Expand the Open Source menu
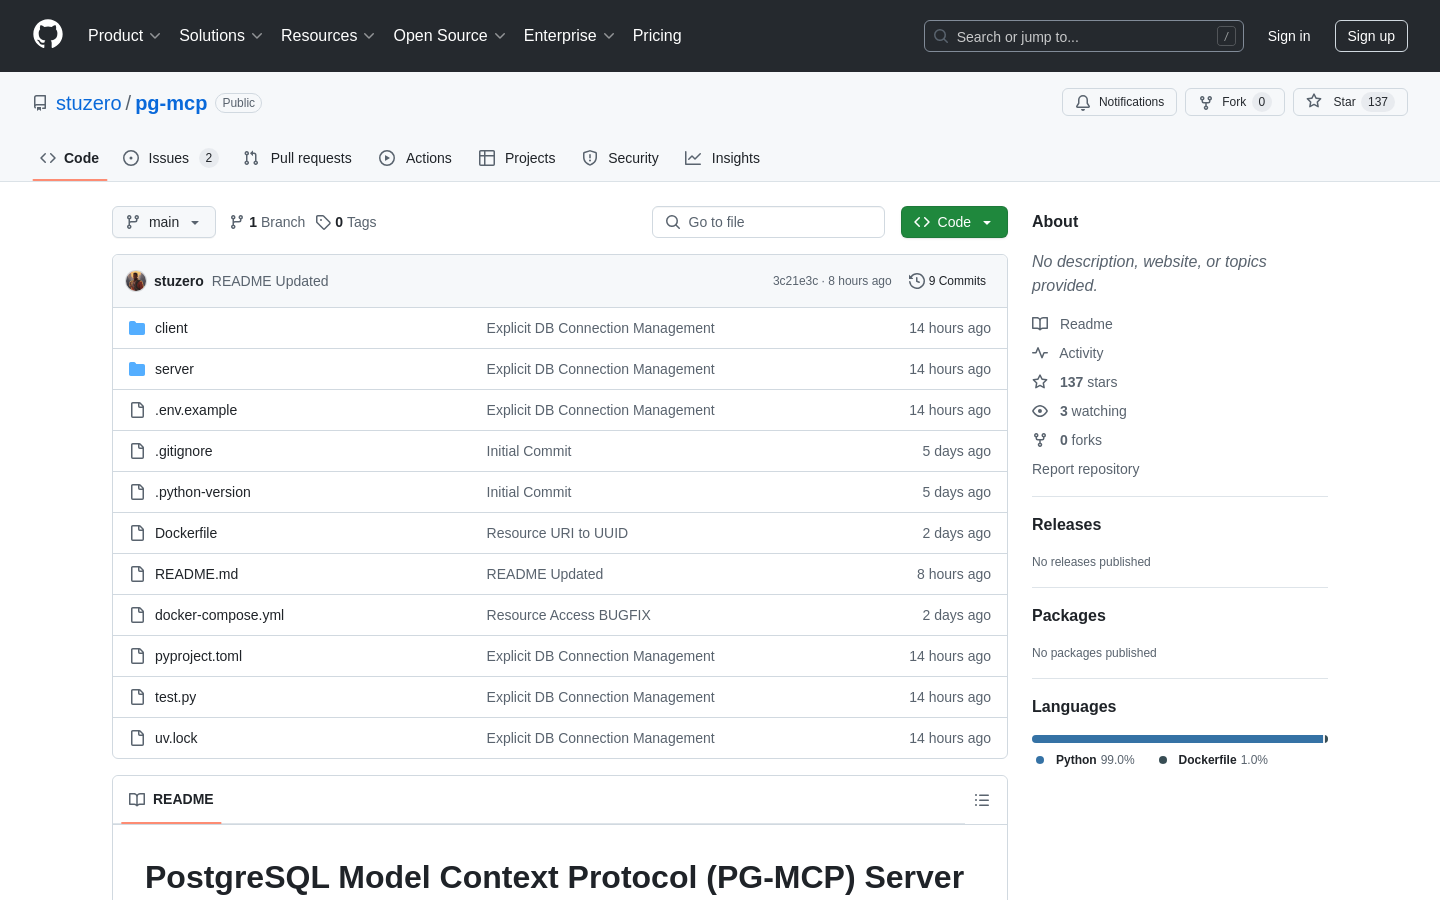Viewport: 1440px width, 900px height. tap(449, 36)
